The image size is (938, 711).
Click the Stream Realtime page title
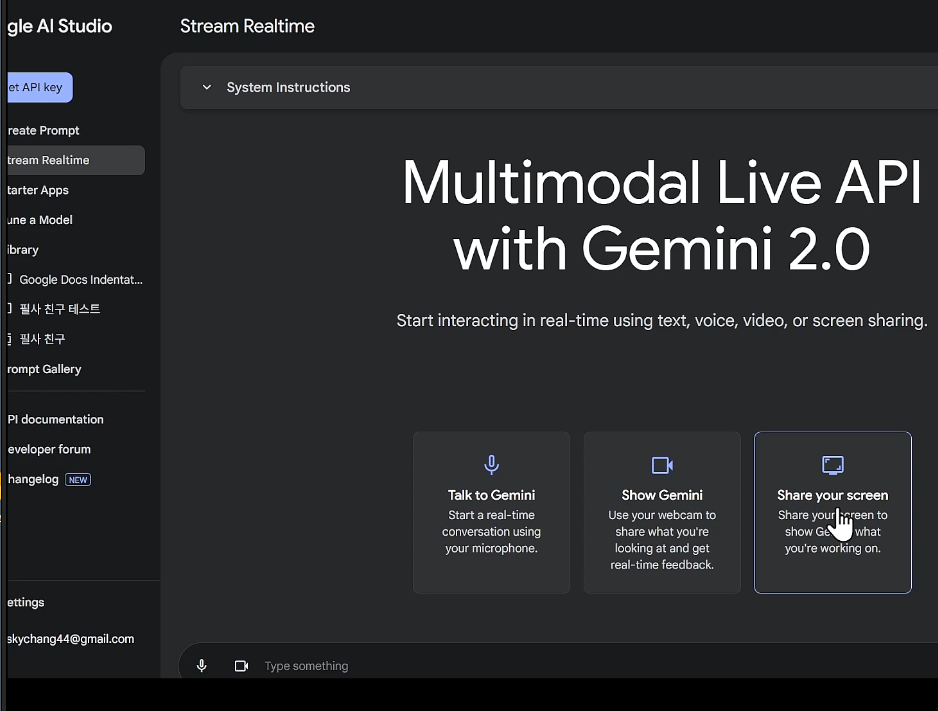click(x=247, y=26)
